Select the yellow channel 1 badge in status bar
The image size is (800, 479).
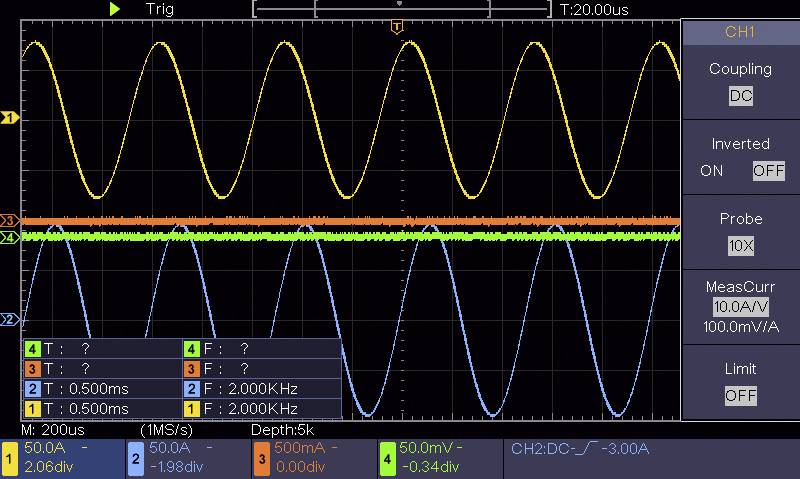(11, 459)
